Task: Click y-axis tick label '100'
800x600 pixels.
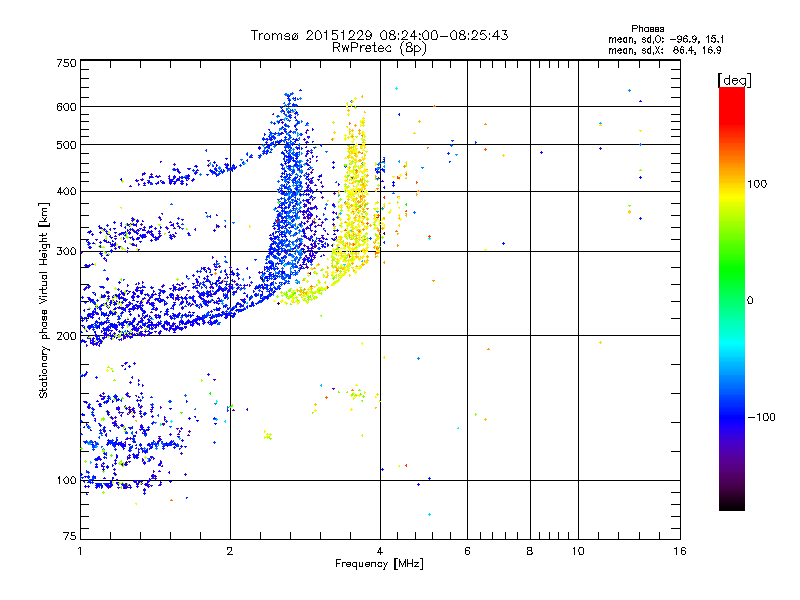Action: click(66, 481)
